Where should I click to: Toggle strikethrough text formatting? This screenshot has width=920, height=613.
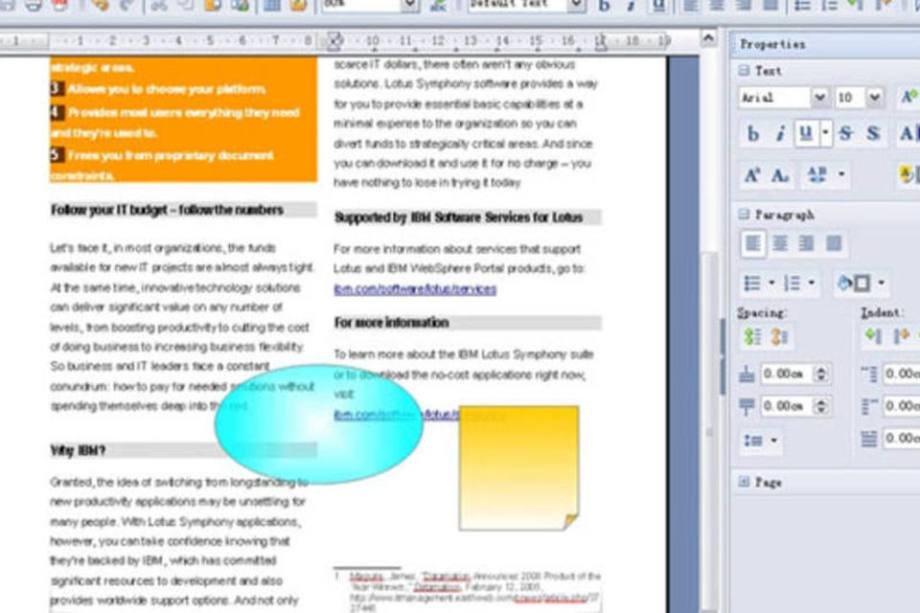[x=845, y=134]
